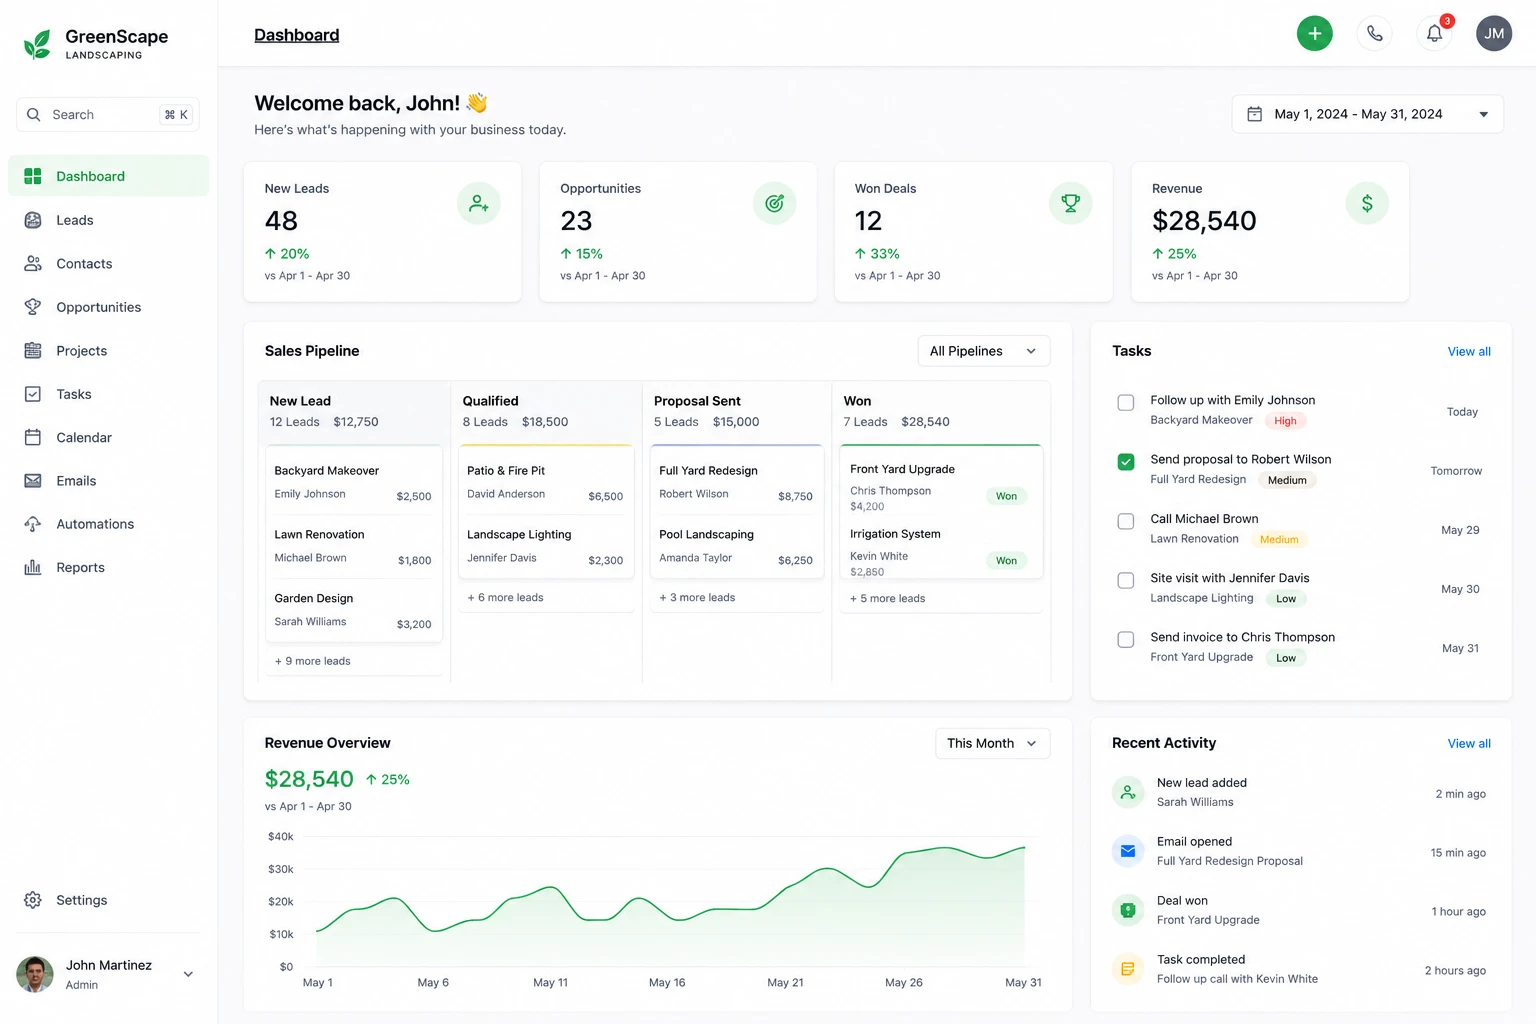Expand 3 more leads in Proposal Sent
The image size is (1536, 1024).
[697, 597]
